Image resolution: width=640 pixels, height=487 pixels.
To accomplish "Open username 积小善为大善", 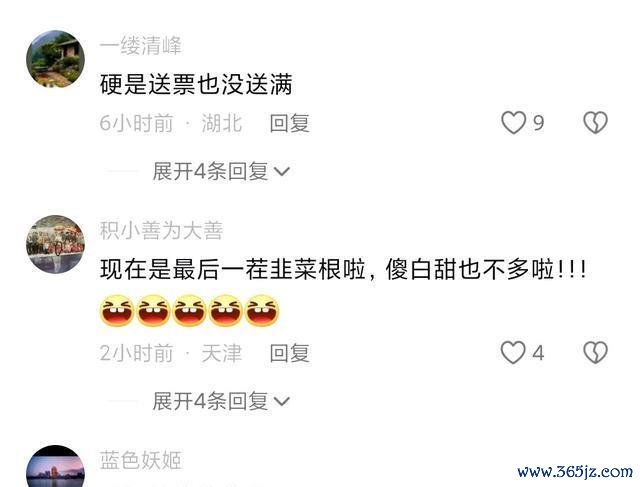I will coord(161,231).
